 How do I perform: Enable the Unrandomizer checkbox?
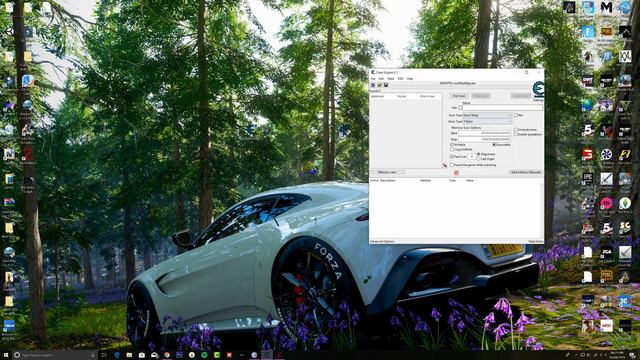(x=516, y=130)
